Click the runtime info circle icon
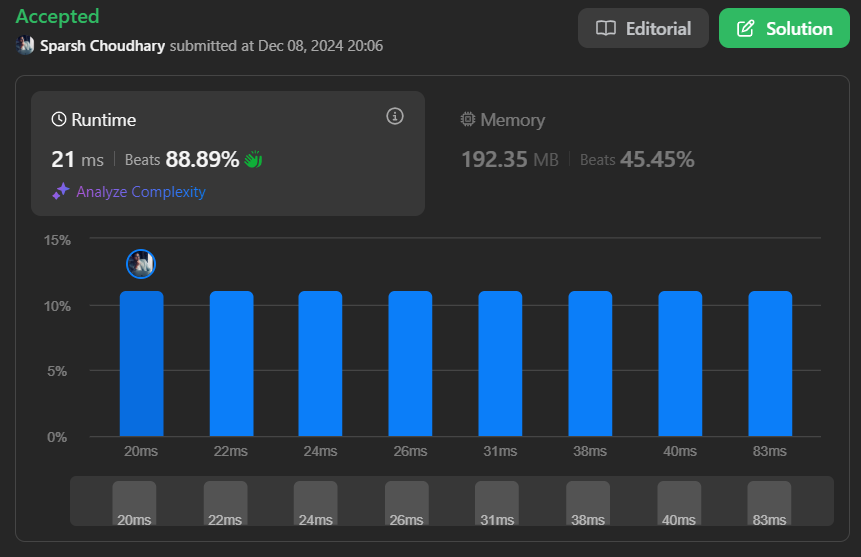 click(x=395, y=117)
